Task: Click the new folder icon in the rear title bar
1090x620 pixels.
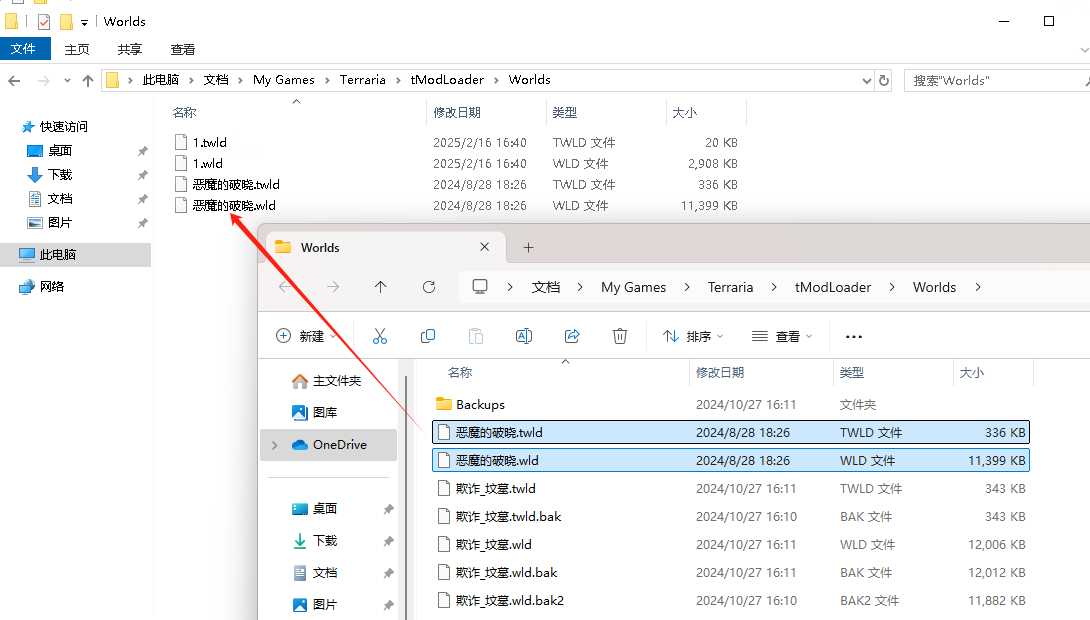Action: [67, 22]
